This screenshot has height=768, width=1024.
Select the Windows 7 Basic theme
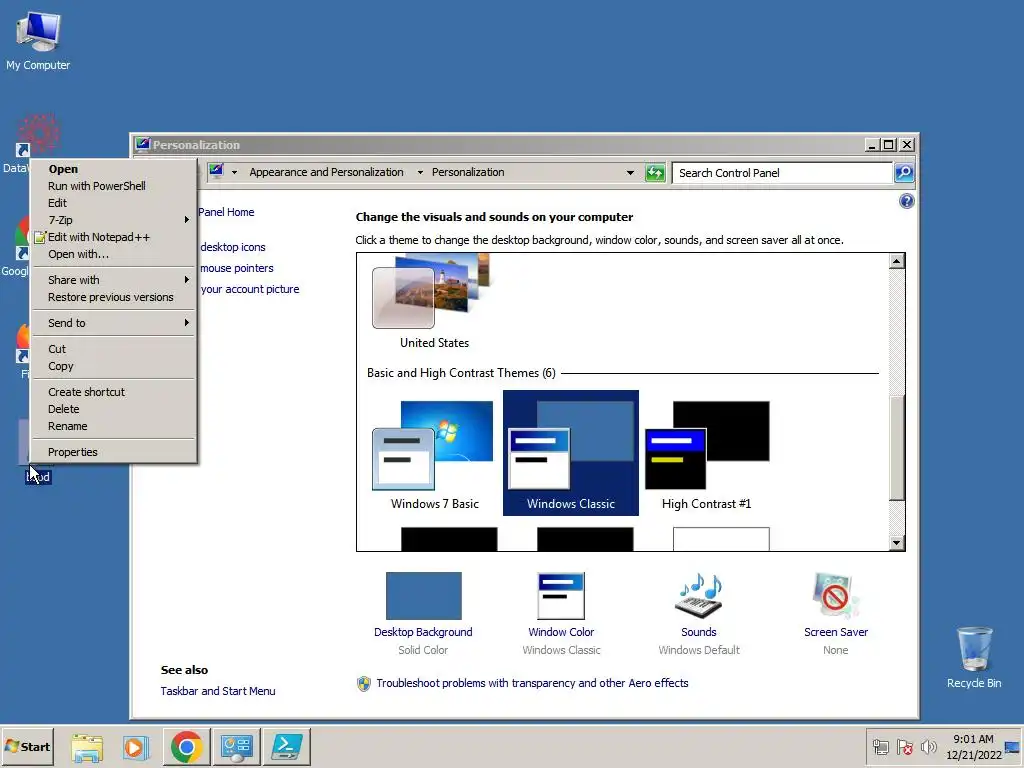click(x=434, y=453)
